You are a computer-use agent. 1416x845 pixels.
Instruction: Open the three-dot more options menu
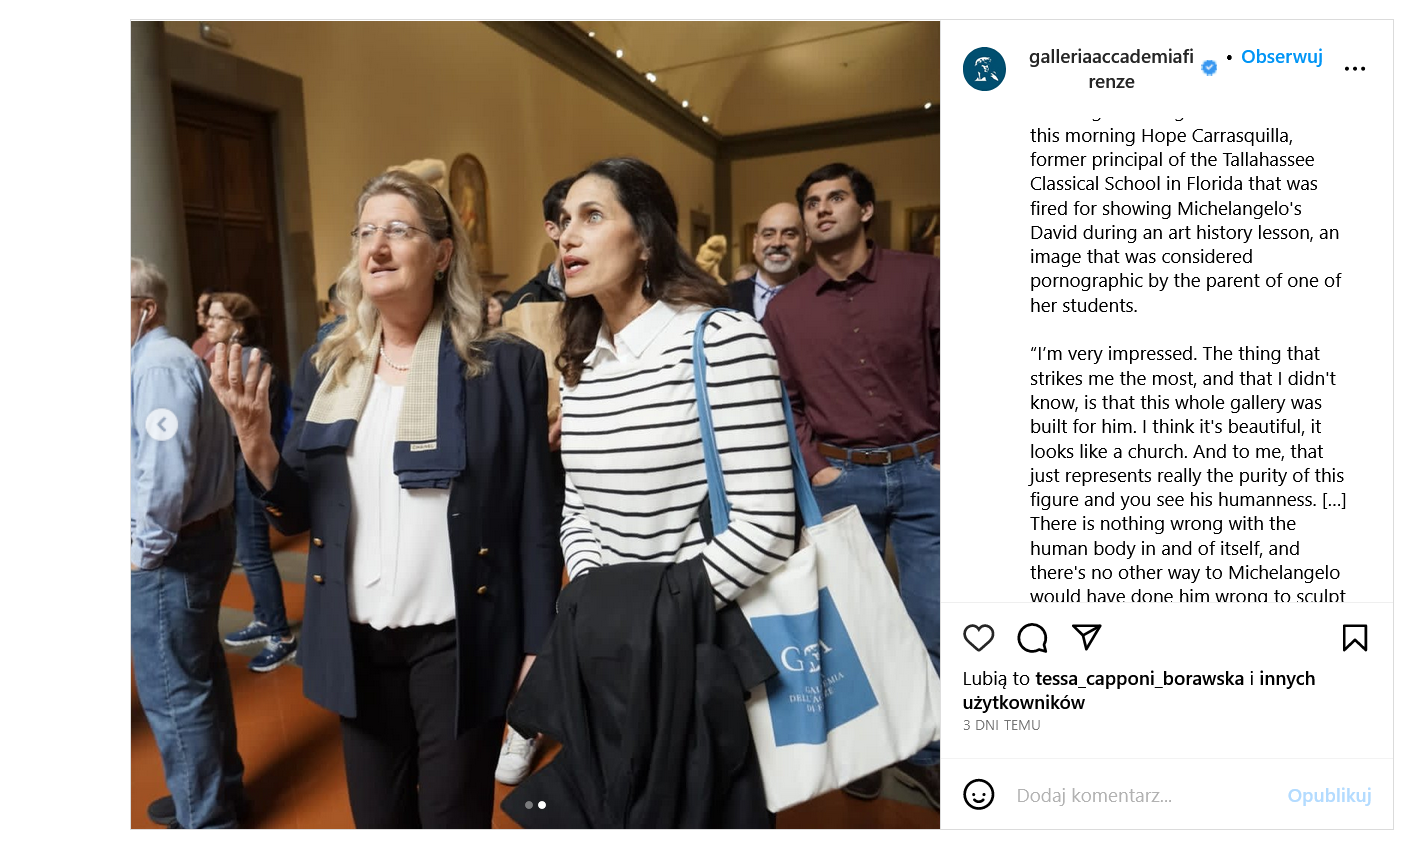1355,69
